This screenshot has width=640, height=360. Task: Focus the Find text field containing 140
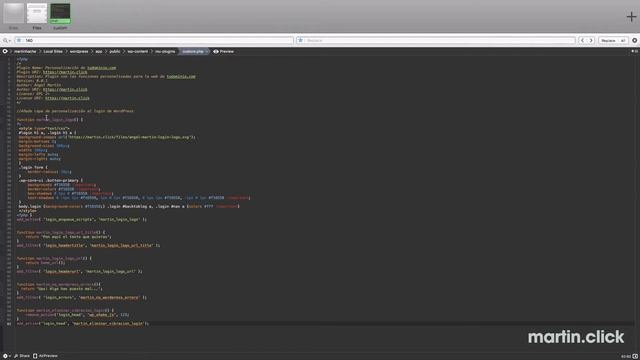pyautogui.click(x=154, y=40)
